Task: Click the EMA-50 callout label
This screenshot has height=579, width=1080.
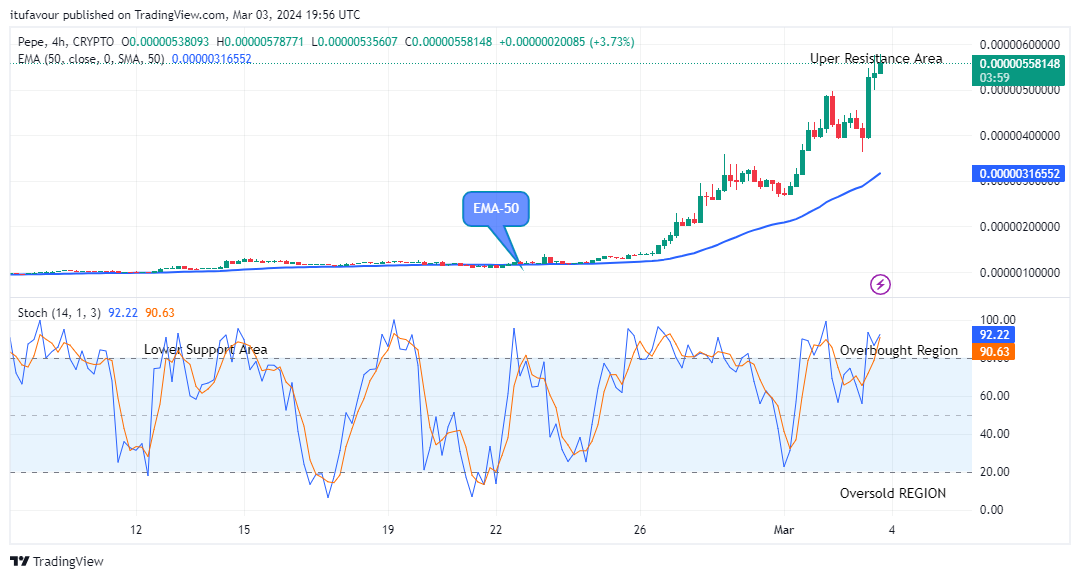Action: pyautogui.click(x=496, y=208)
